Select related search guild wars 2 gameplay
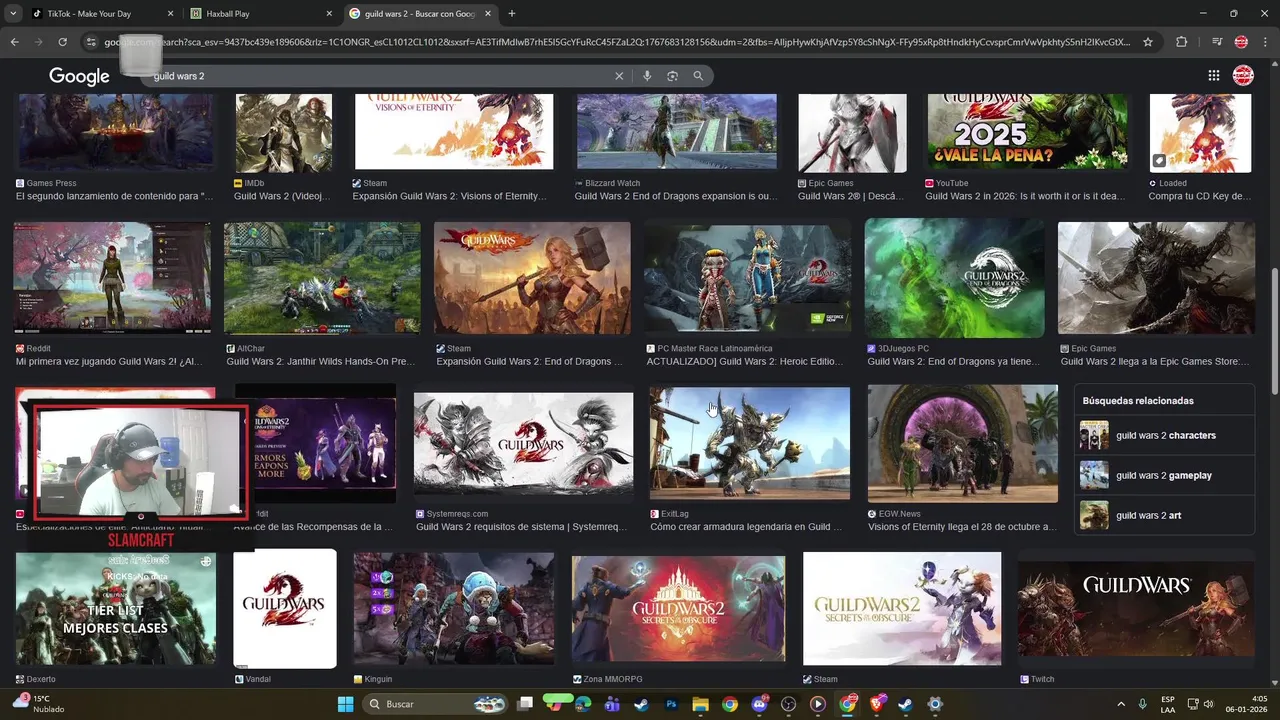Screen dimensions: 1280x720 pos(1164,475)
